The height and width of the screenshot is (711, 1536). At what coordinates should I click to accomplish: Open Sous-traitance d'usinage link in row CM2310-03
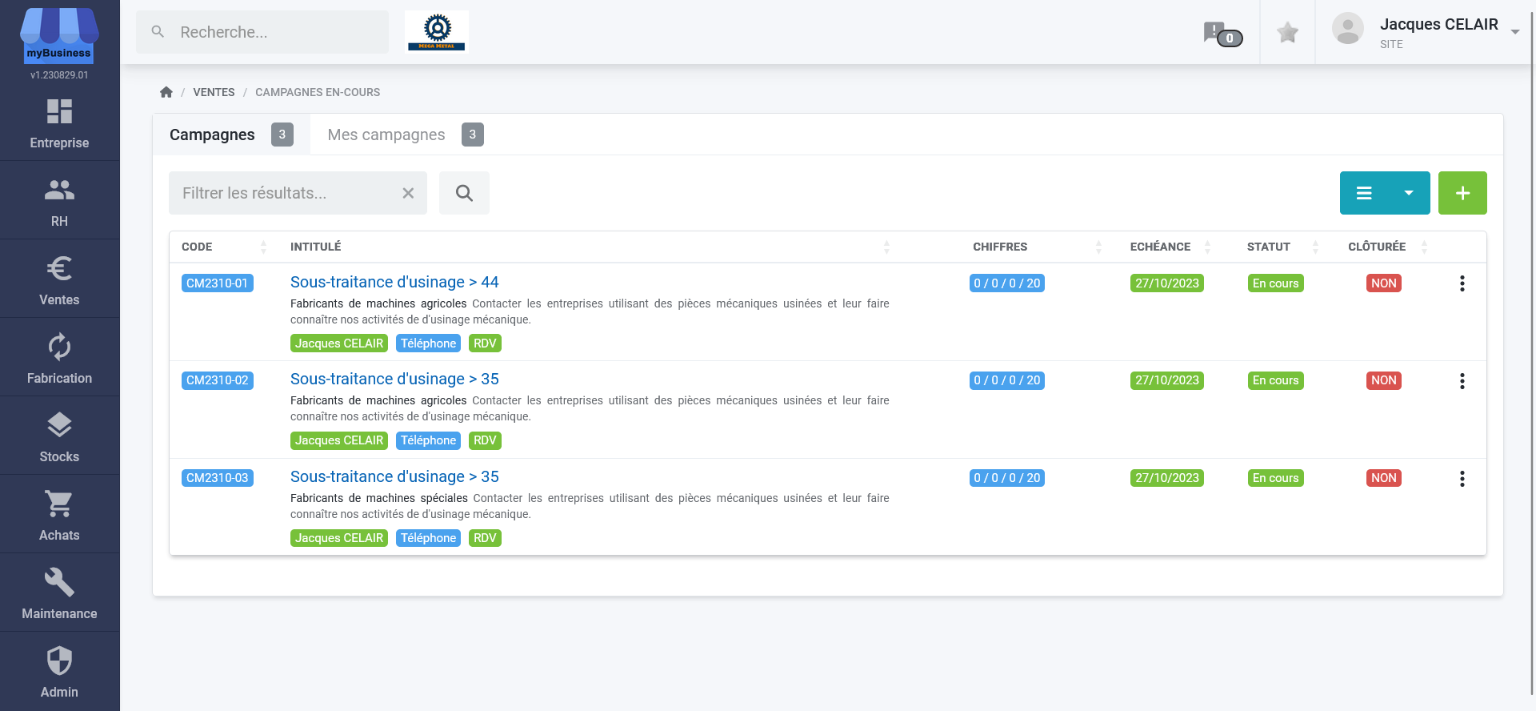394,477
